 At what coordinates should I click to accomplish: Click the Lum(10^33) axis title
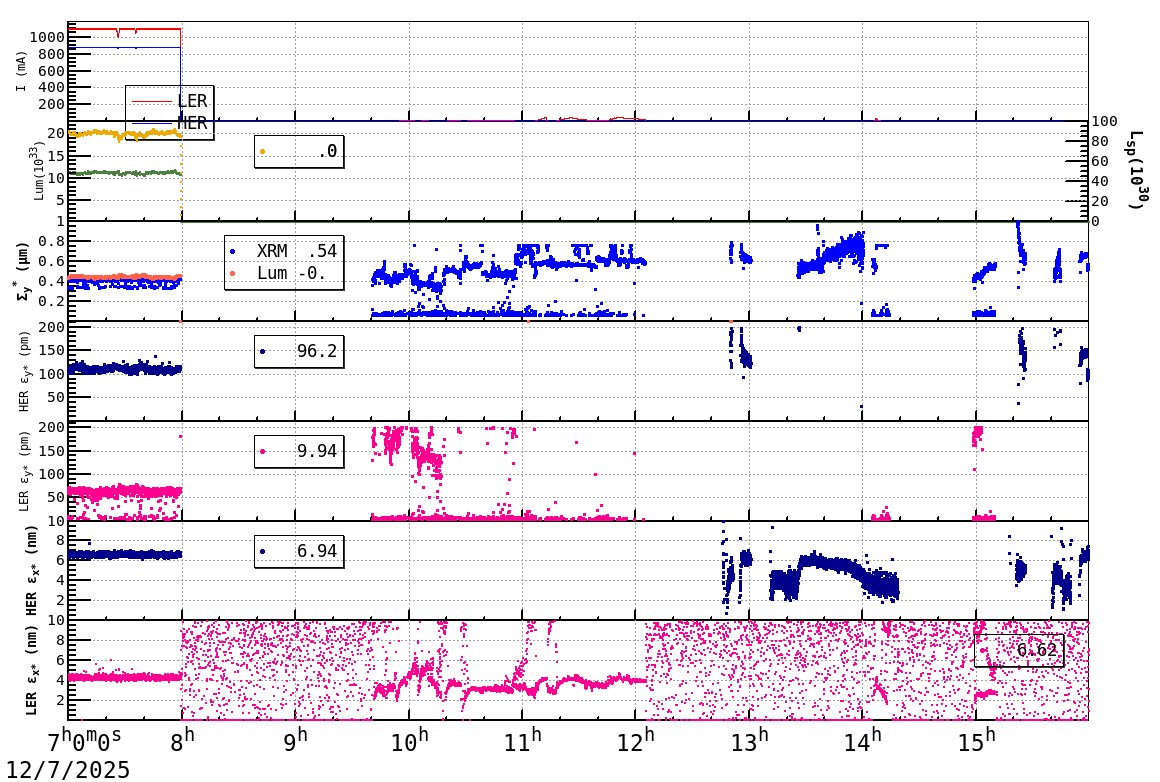(36, 172)
